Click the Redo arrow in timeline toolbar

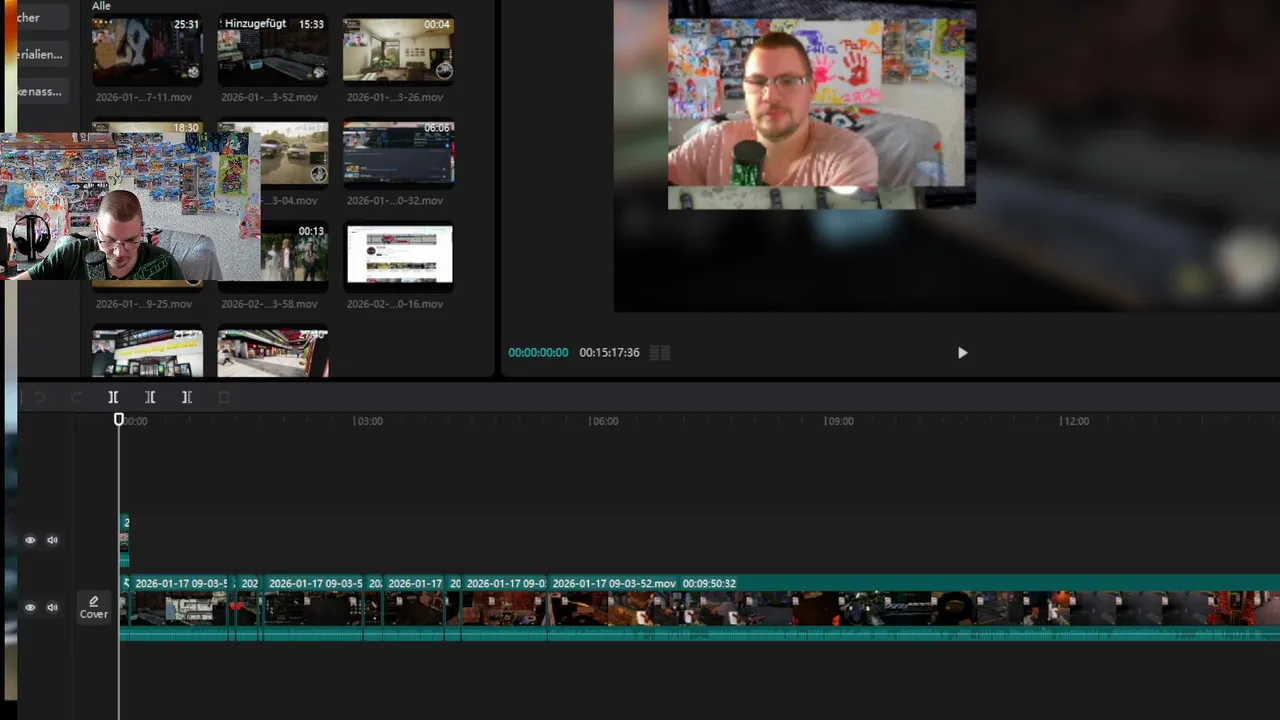(x=76, y=397)
